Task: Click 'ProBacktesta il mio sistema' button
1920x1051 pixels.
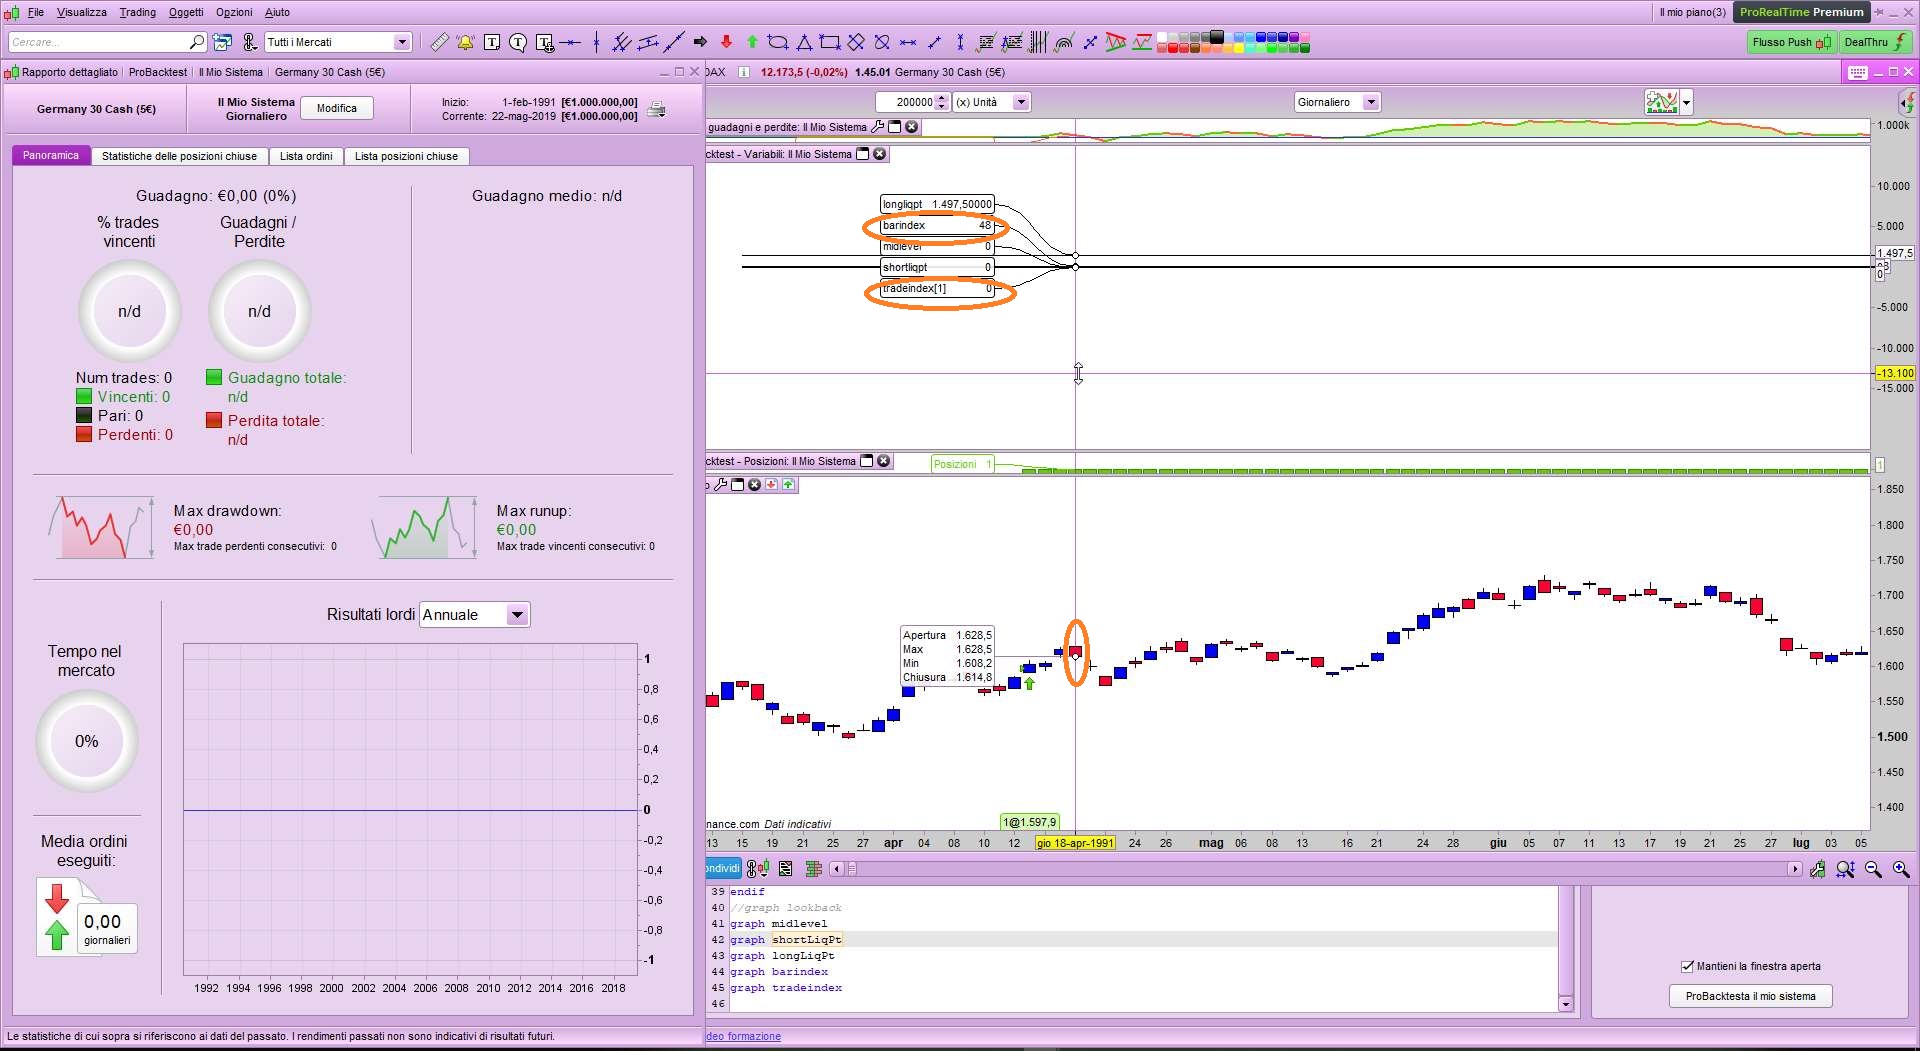Action: tap(1750, 996)
